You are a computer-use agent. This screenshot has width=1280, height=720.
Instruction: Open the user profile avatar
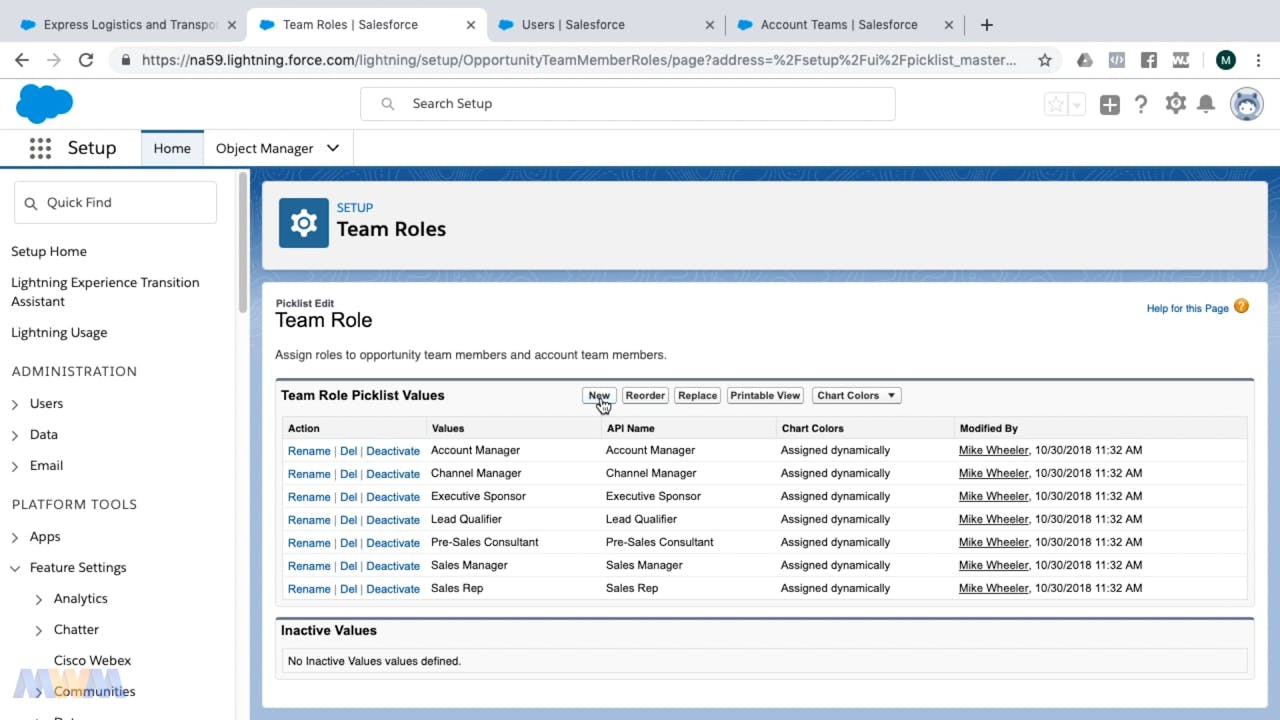click(1246, 104)
